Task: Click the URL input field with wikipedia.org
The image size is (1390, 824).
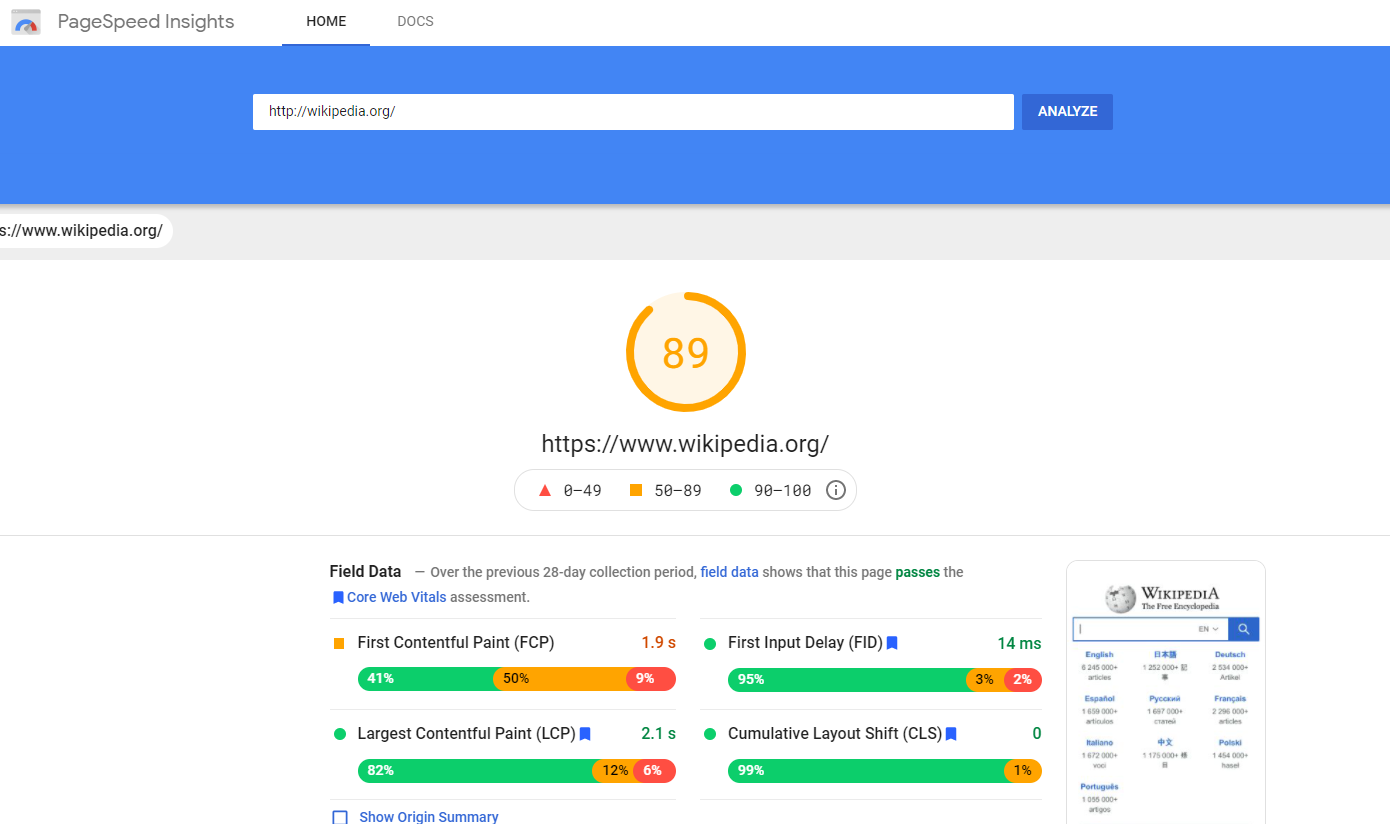Action: click(633, 112)
